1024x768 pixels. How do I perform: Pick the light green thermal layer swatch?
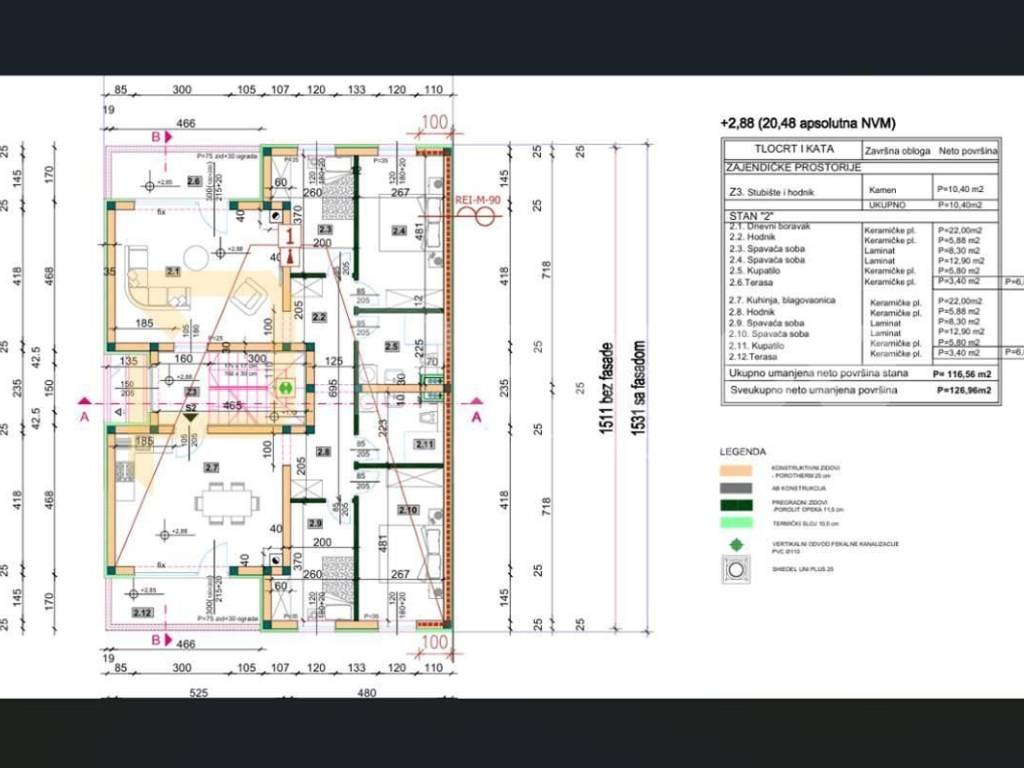coord(740,523)
